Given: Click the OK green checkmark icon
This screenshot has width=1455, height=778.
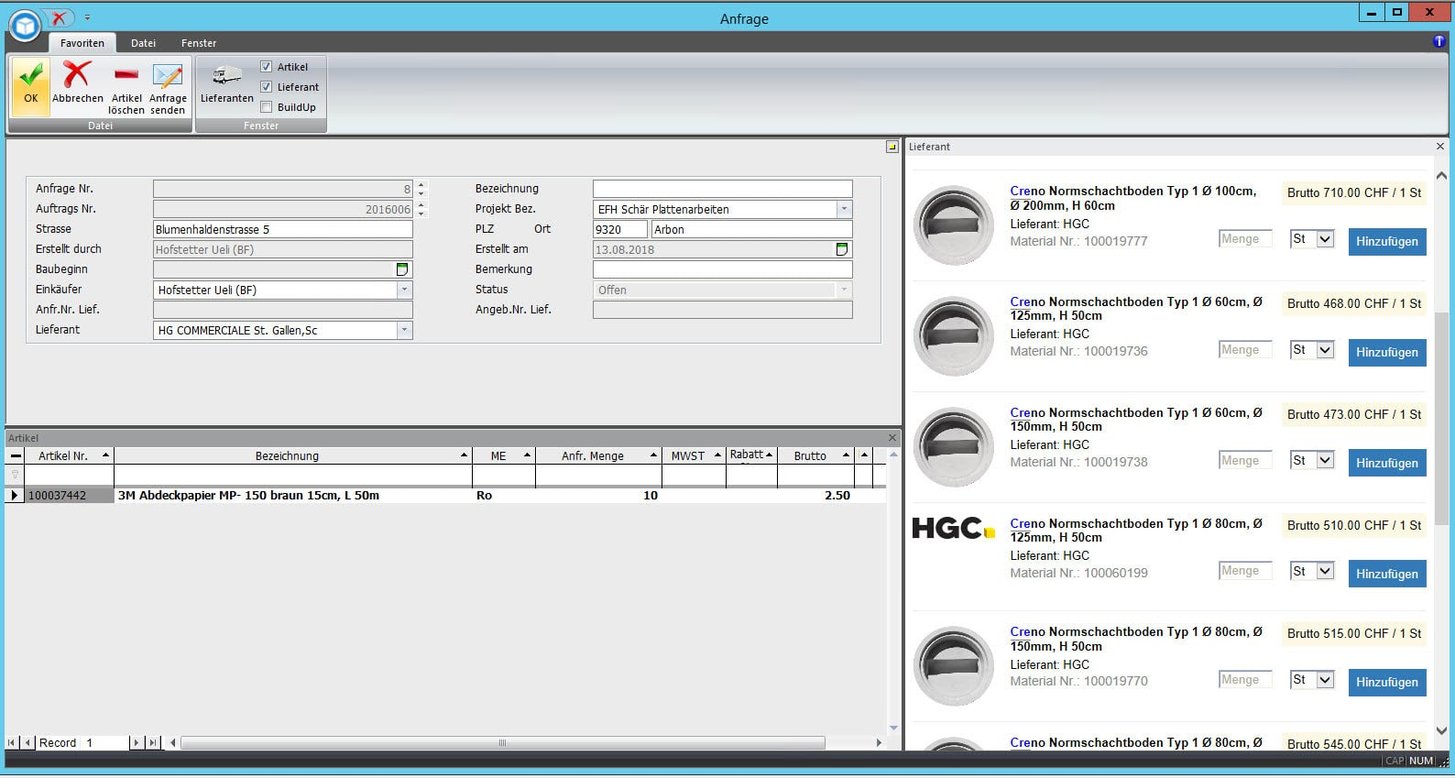Looking at the screenshot, I should coord(31,75).
